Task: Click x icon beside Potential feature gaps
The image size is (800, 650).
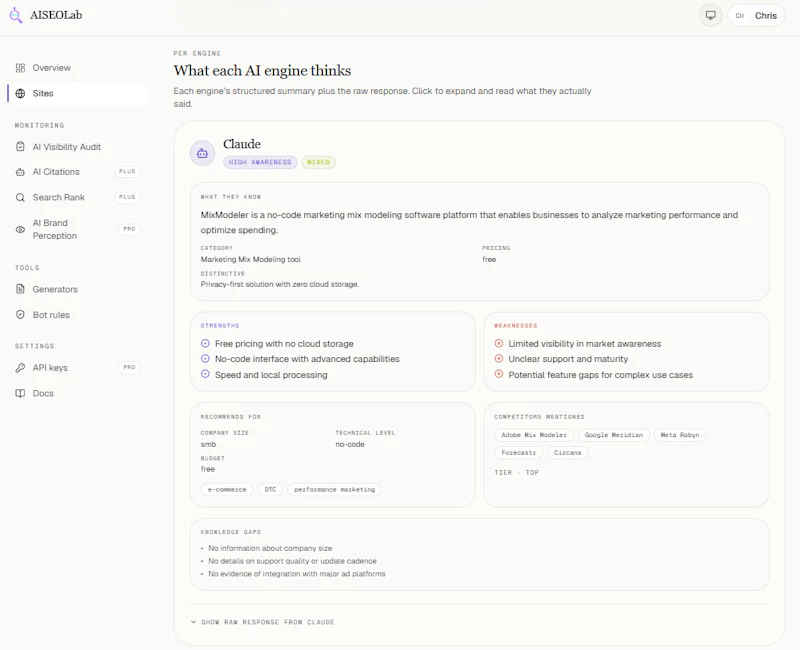Action: point(499,374)
